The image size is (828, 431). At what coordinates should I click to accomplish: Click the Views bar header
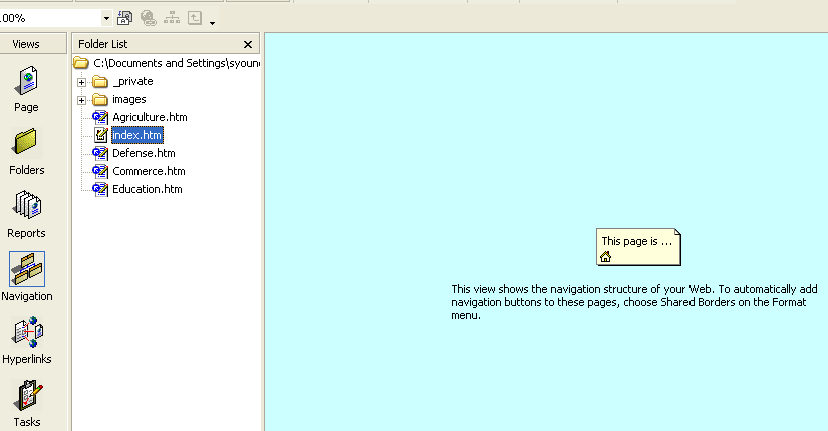pos(26,44)
